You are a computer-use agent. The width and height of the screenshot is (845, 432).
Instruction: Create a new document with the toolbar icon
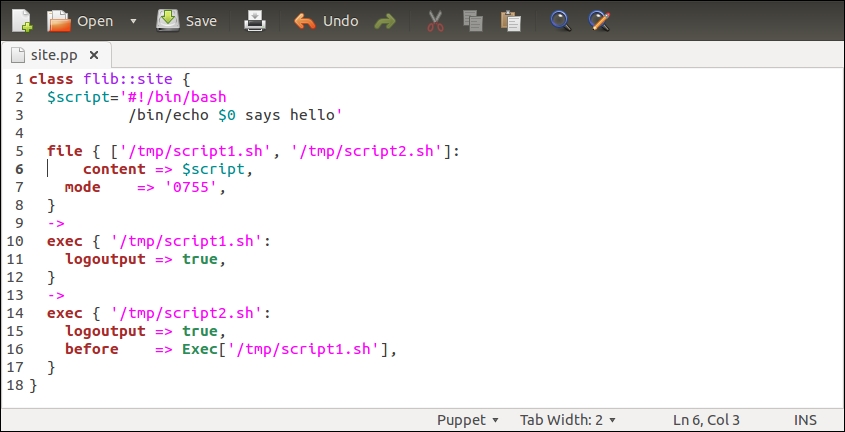[21, 20]
